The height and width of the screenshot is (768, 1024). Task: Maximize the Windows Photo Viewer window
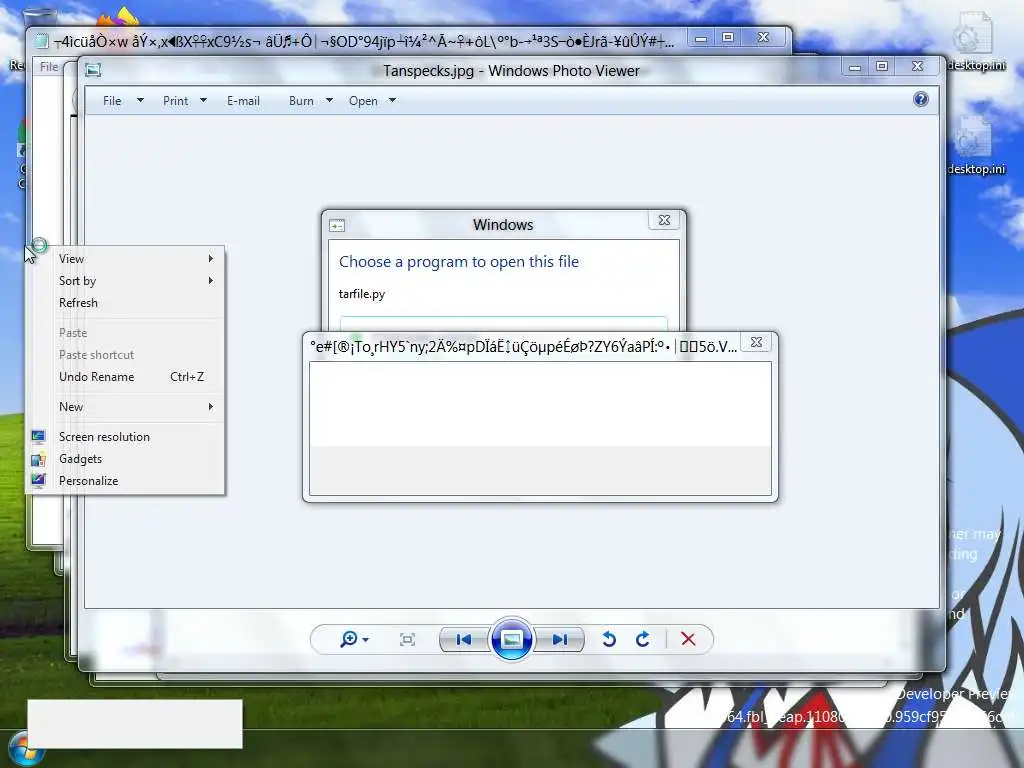click(x=882, y=66)
